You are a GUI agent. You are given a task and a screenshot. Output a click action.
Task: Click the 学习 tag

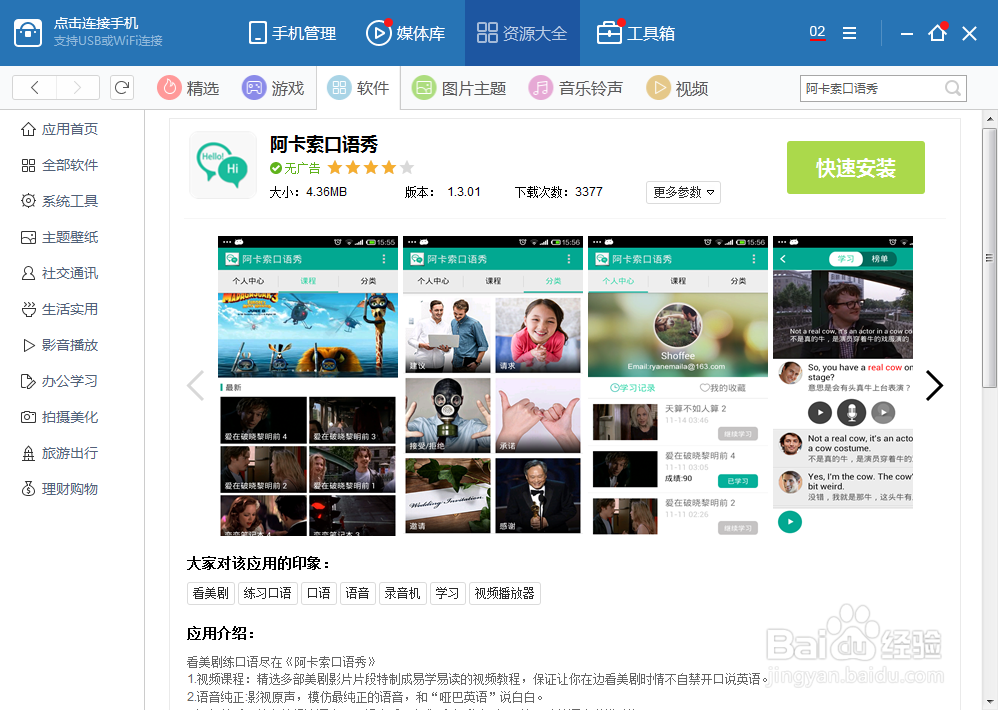point(447,593)
